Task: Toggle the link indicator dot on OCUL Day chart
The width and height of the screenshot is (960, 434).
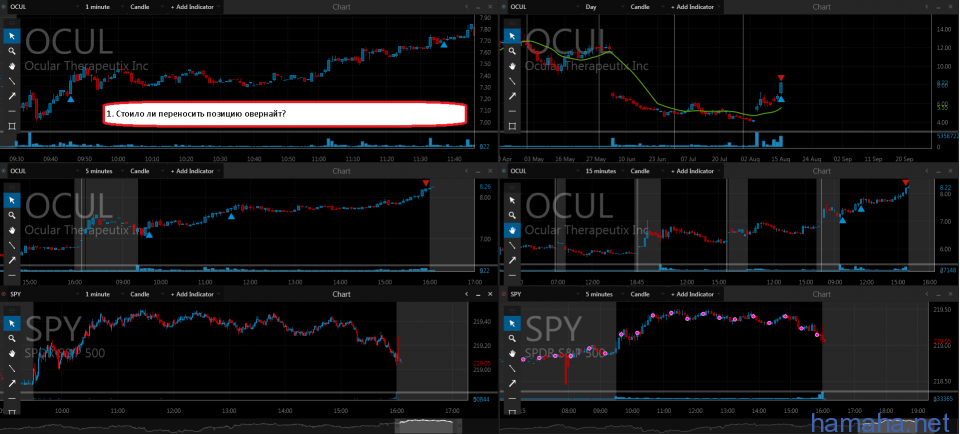Action: pyautogui.click(x=504, y=7)
